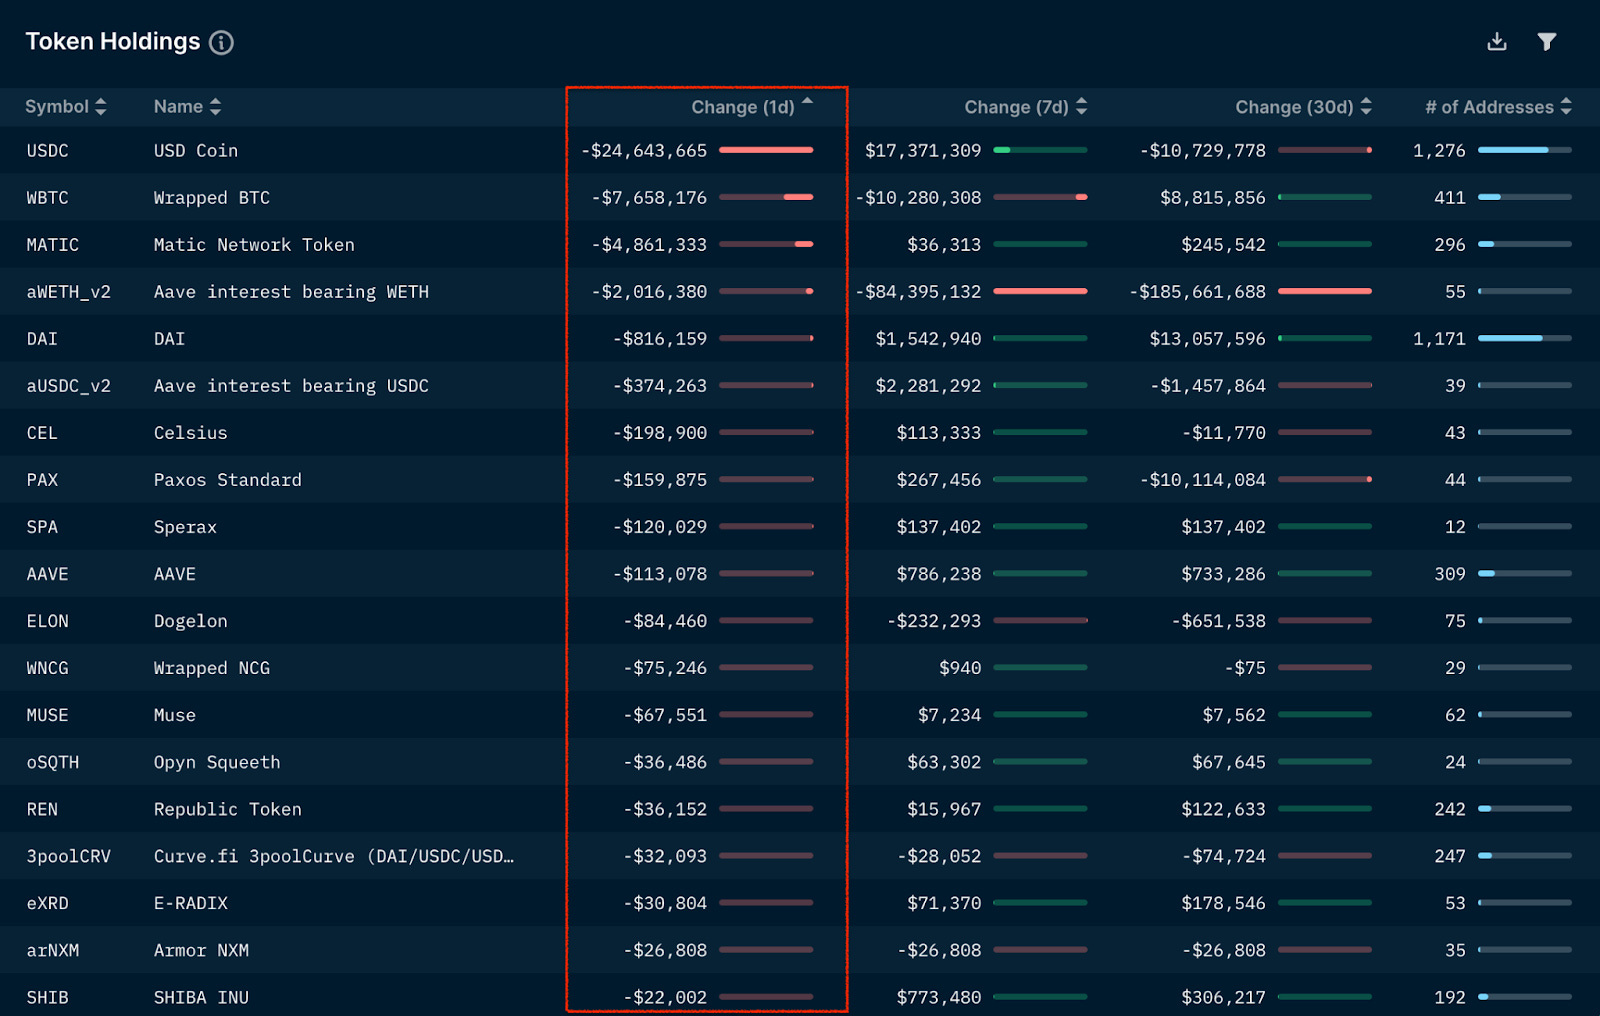Select the aWETH_v2 symbol cell
Image resolution: width=1600 pixels, height=1016 pixels.
click(x=69, y=292)
